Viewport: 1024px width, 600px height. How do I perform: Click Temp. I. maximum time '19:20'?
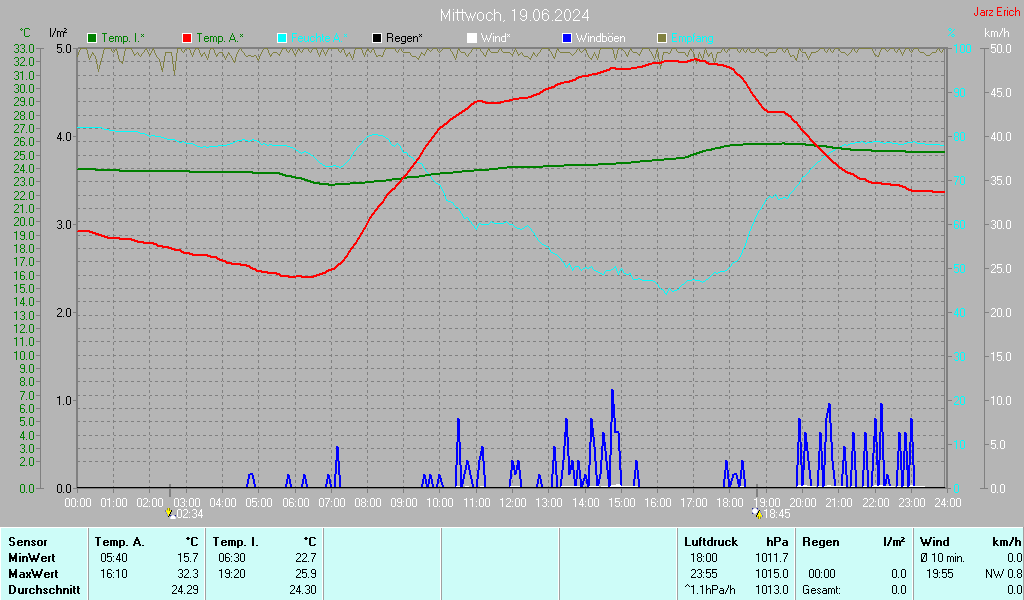tap(232, 574)
